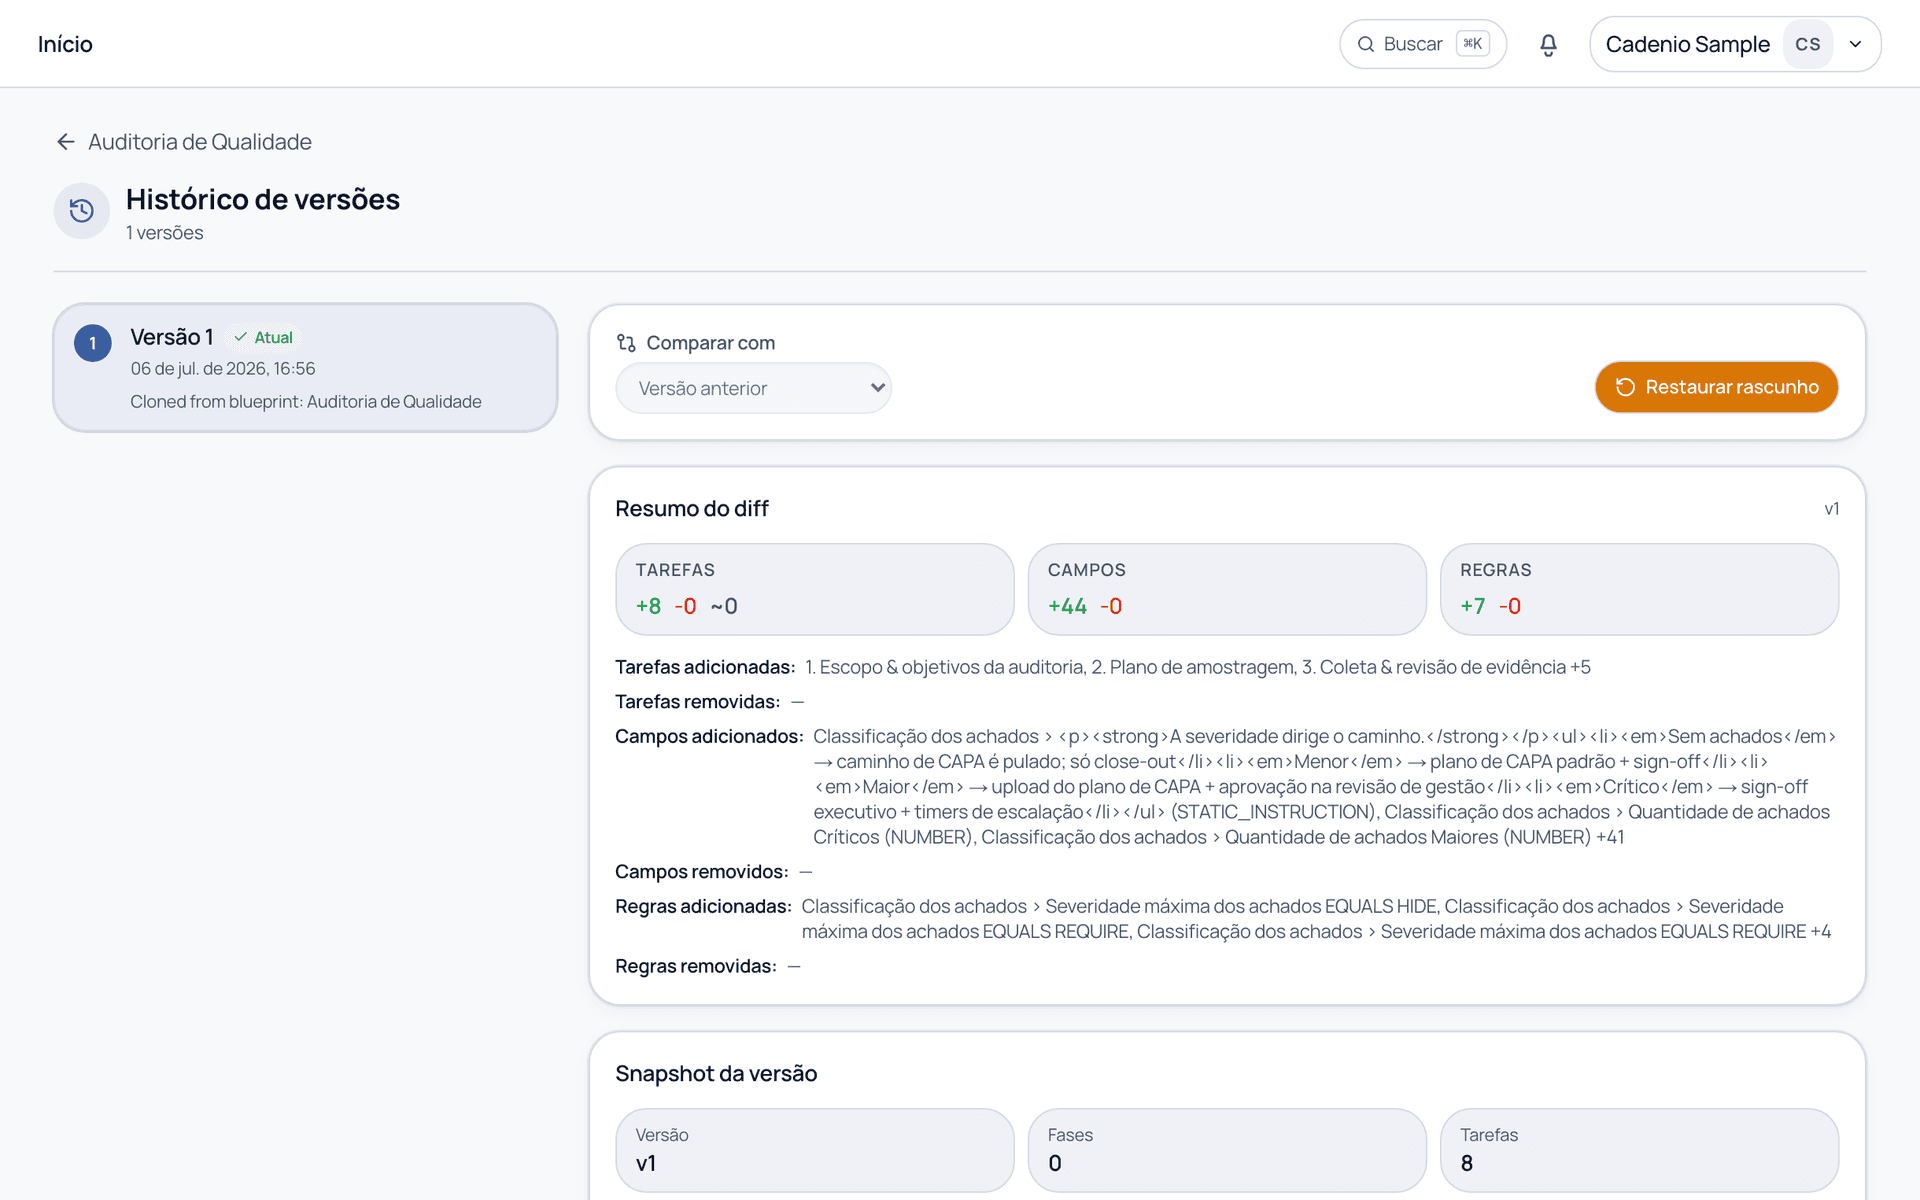Open the Versão anterior dropdown
This screenshot has width=1920, height=1200.
754,388
